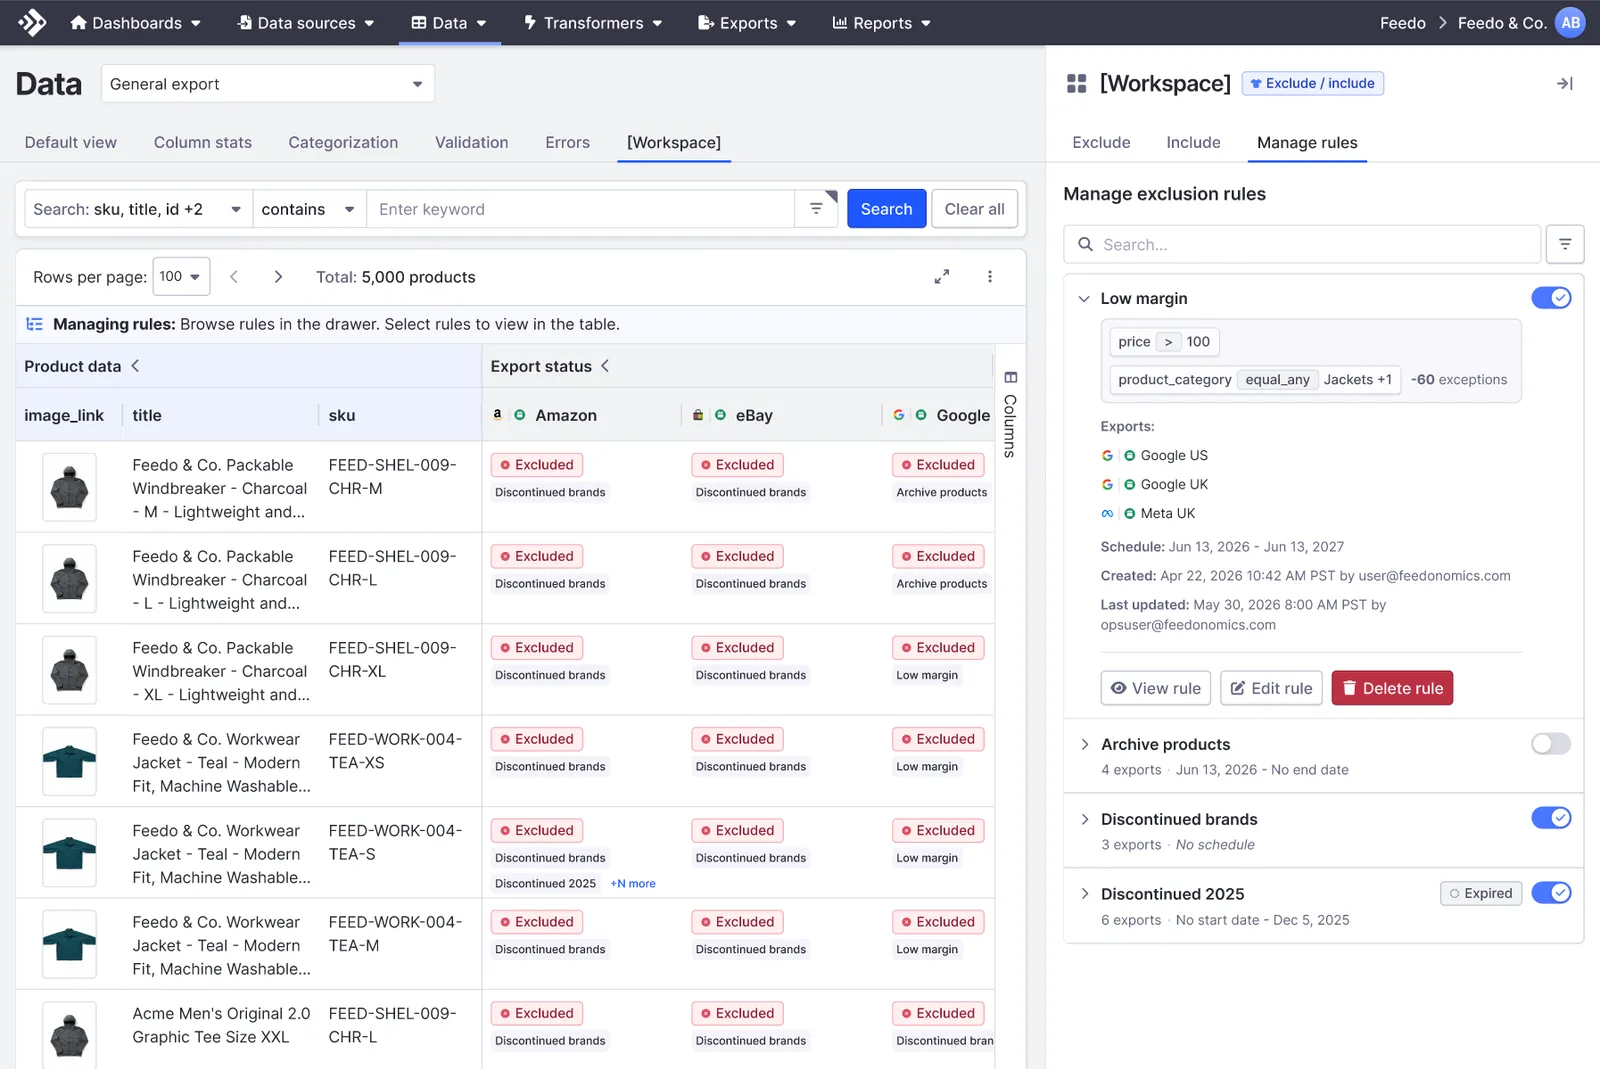Click the Search button
This screenshot has height=1069, width=1600.
pos(886,208)
